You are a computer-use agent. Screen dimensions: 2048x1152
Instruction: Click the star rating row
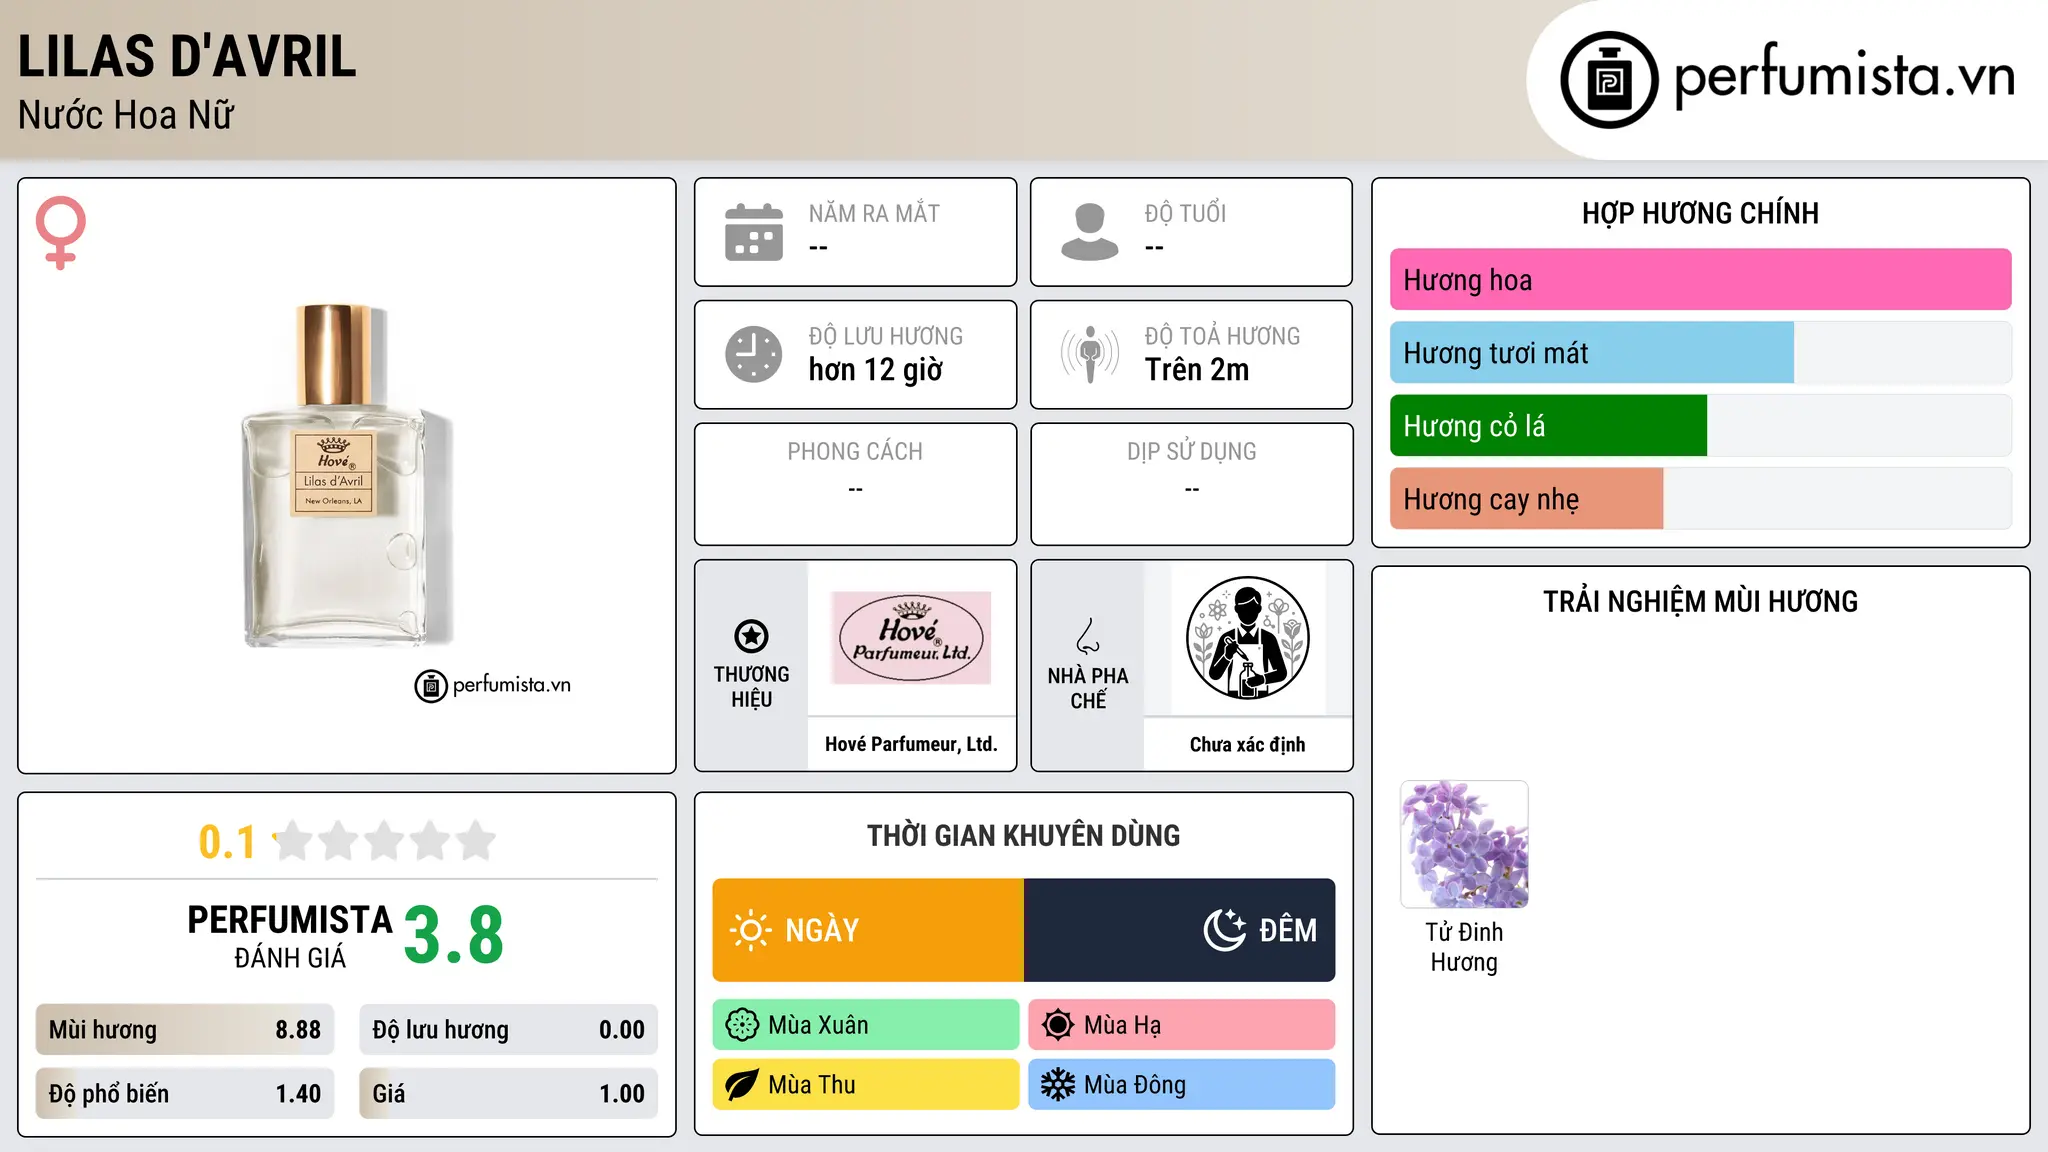pos(384,841)
